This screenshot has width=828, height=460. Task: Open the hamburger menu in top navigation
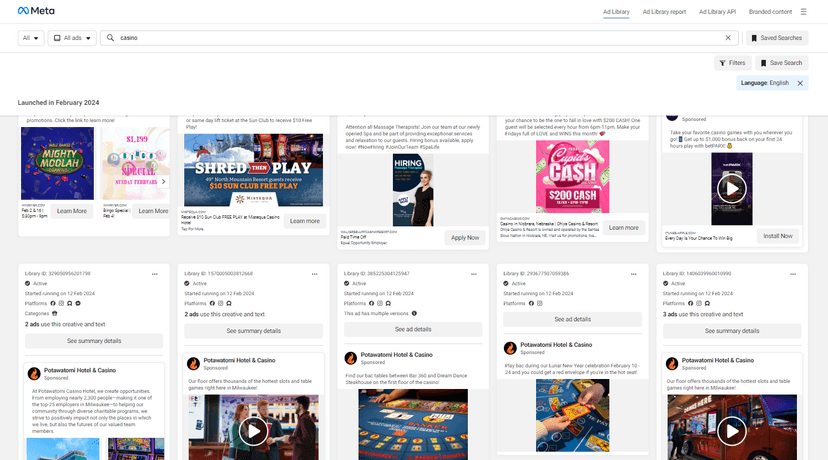click(803, 12)
